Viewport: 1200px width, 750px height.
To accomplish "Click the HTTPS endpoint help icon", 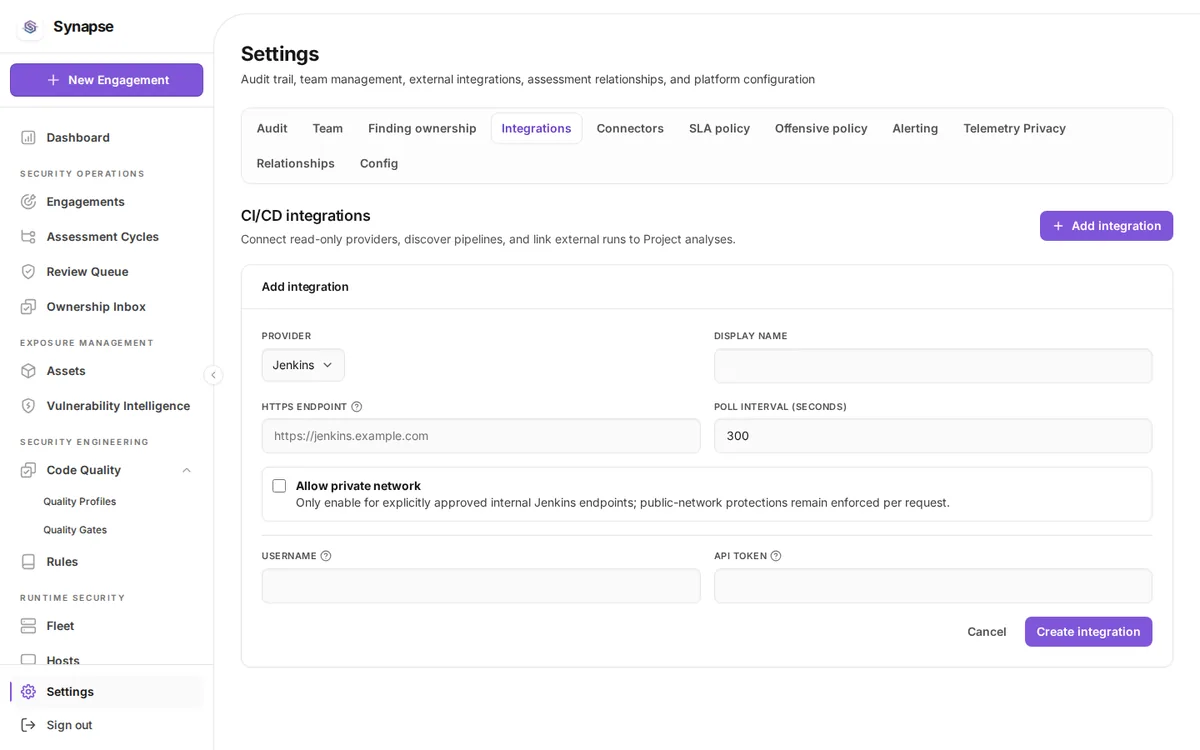I will tap(356, 406).
